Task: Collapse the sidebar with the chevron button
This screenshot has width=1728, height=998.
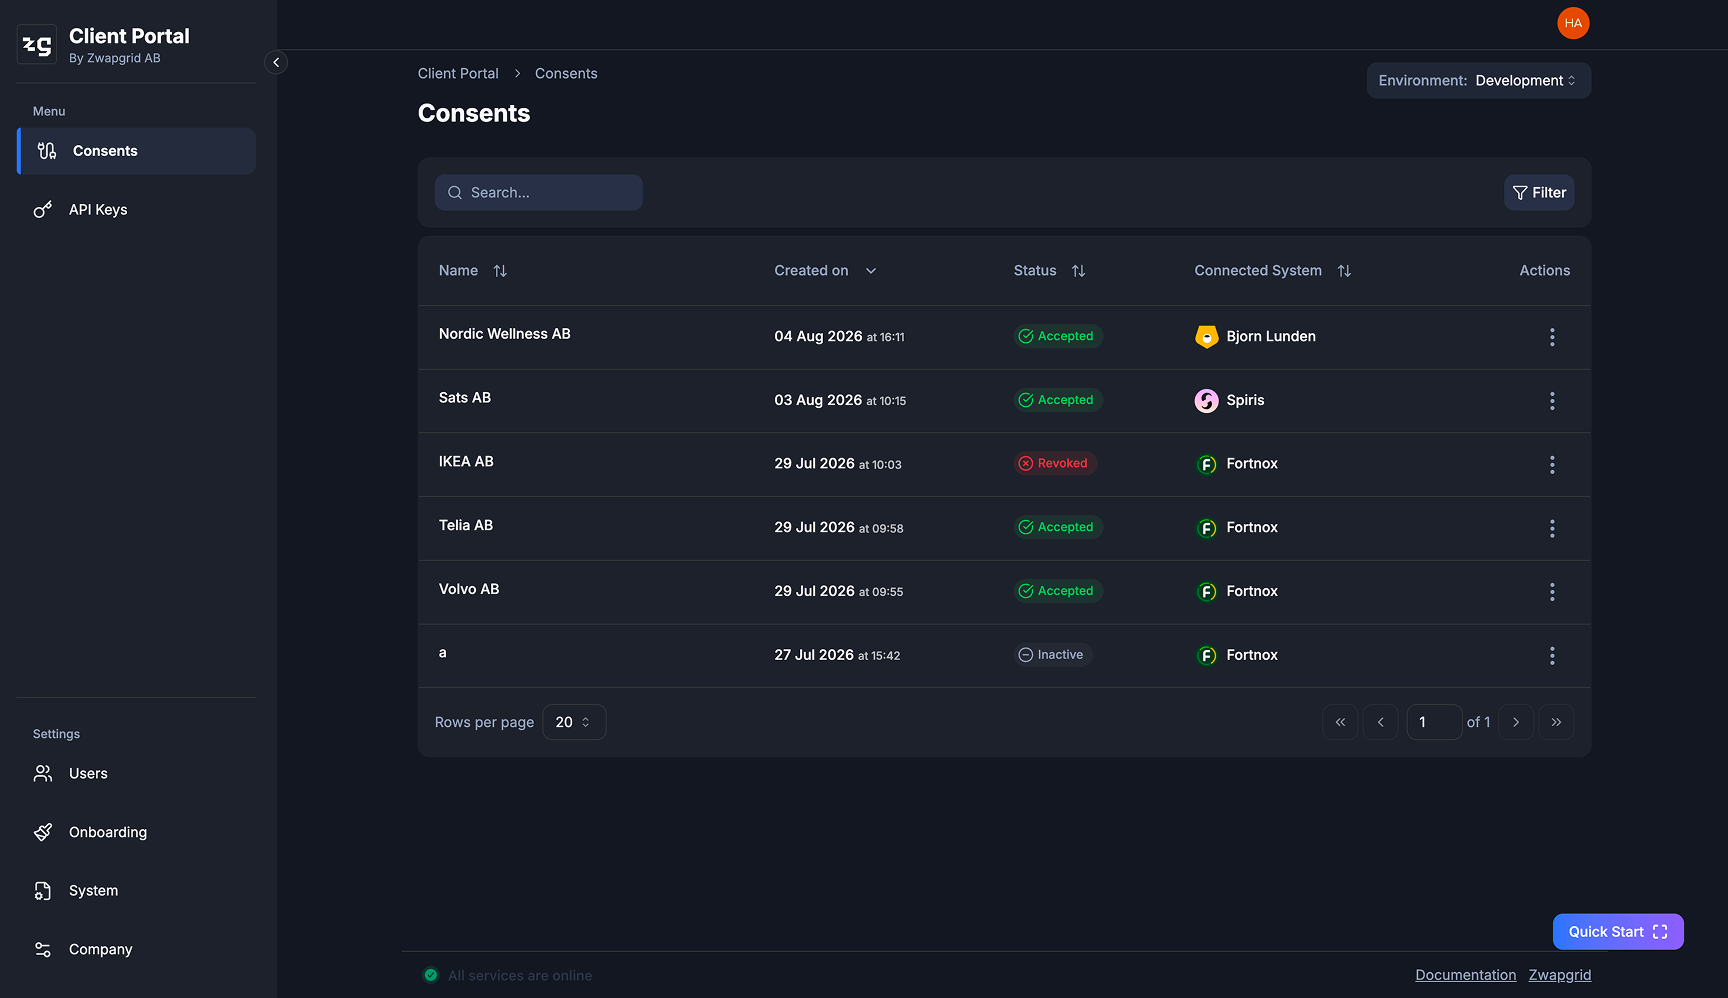Action: pyautogui.click(x=276, y=62)
